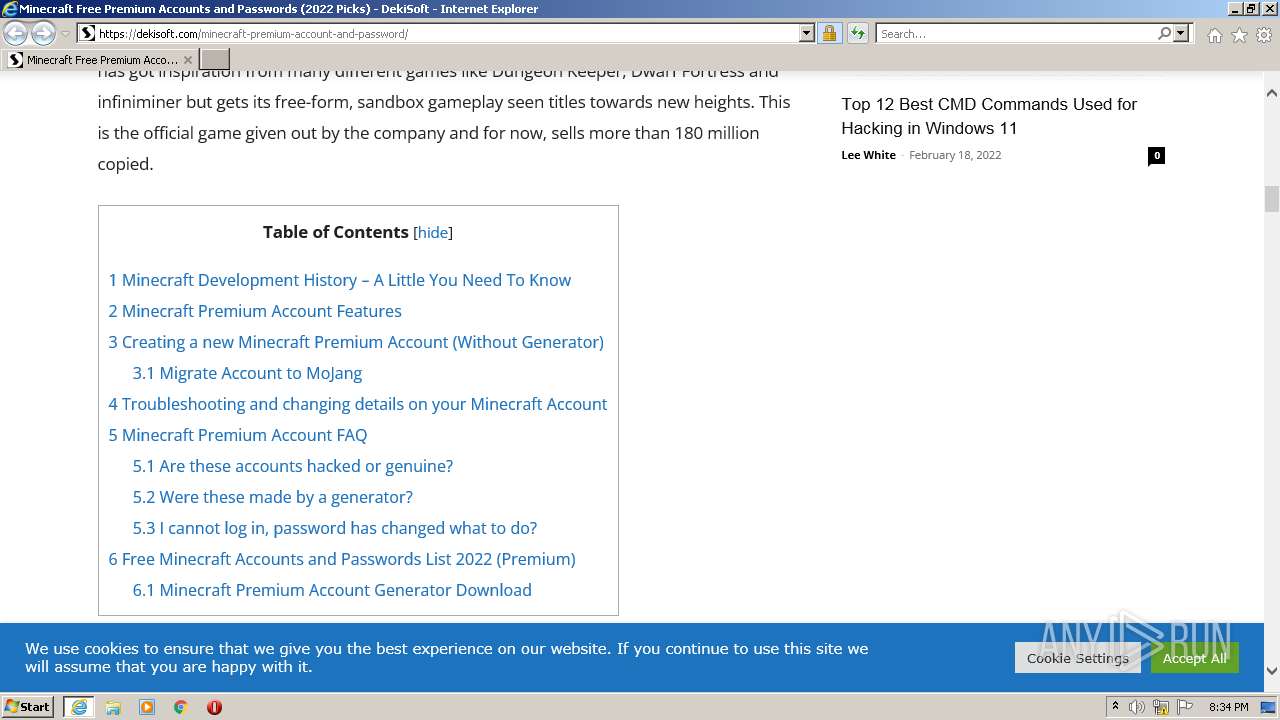
Task: Hide the Table of Contents
Action: click(x=433, y=232)
